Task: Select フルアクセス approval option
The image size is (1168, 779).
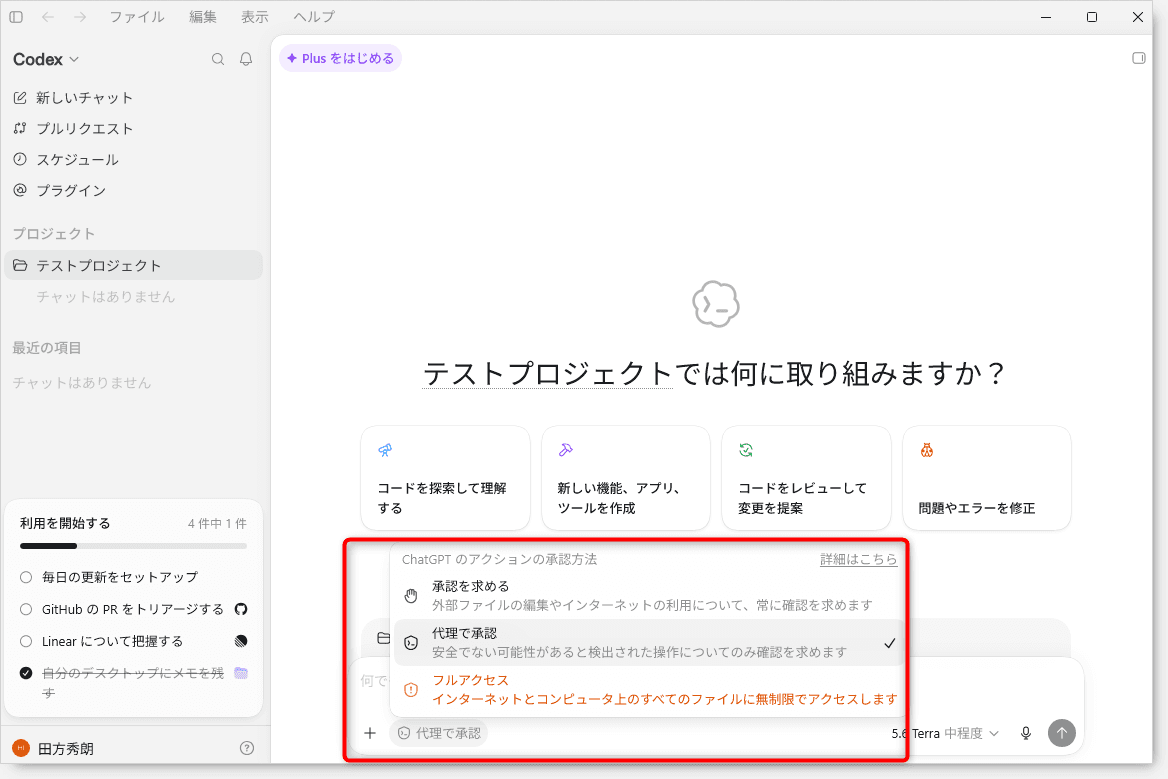Action: pyautogui.click(x=647, y=690)
